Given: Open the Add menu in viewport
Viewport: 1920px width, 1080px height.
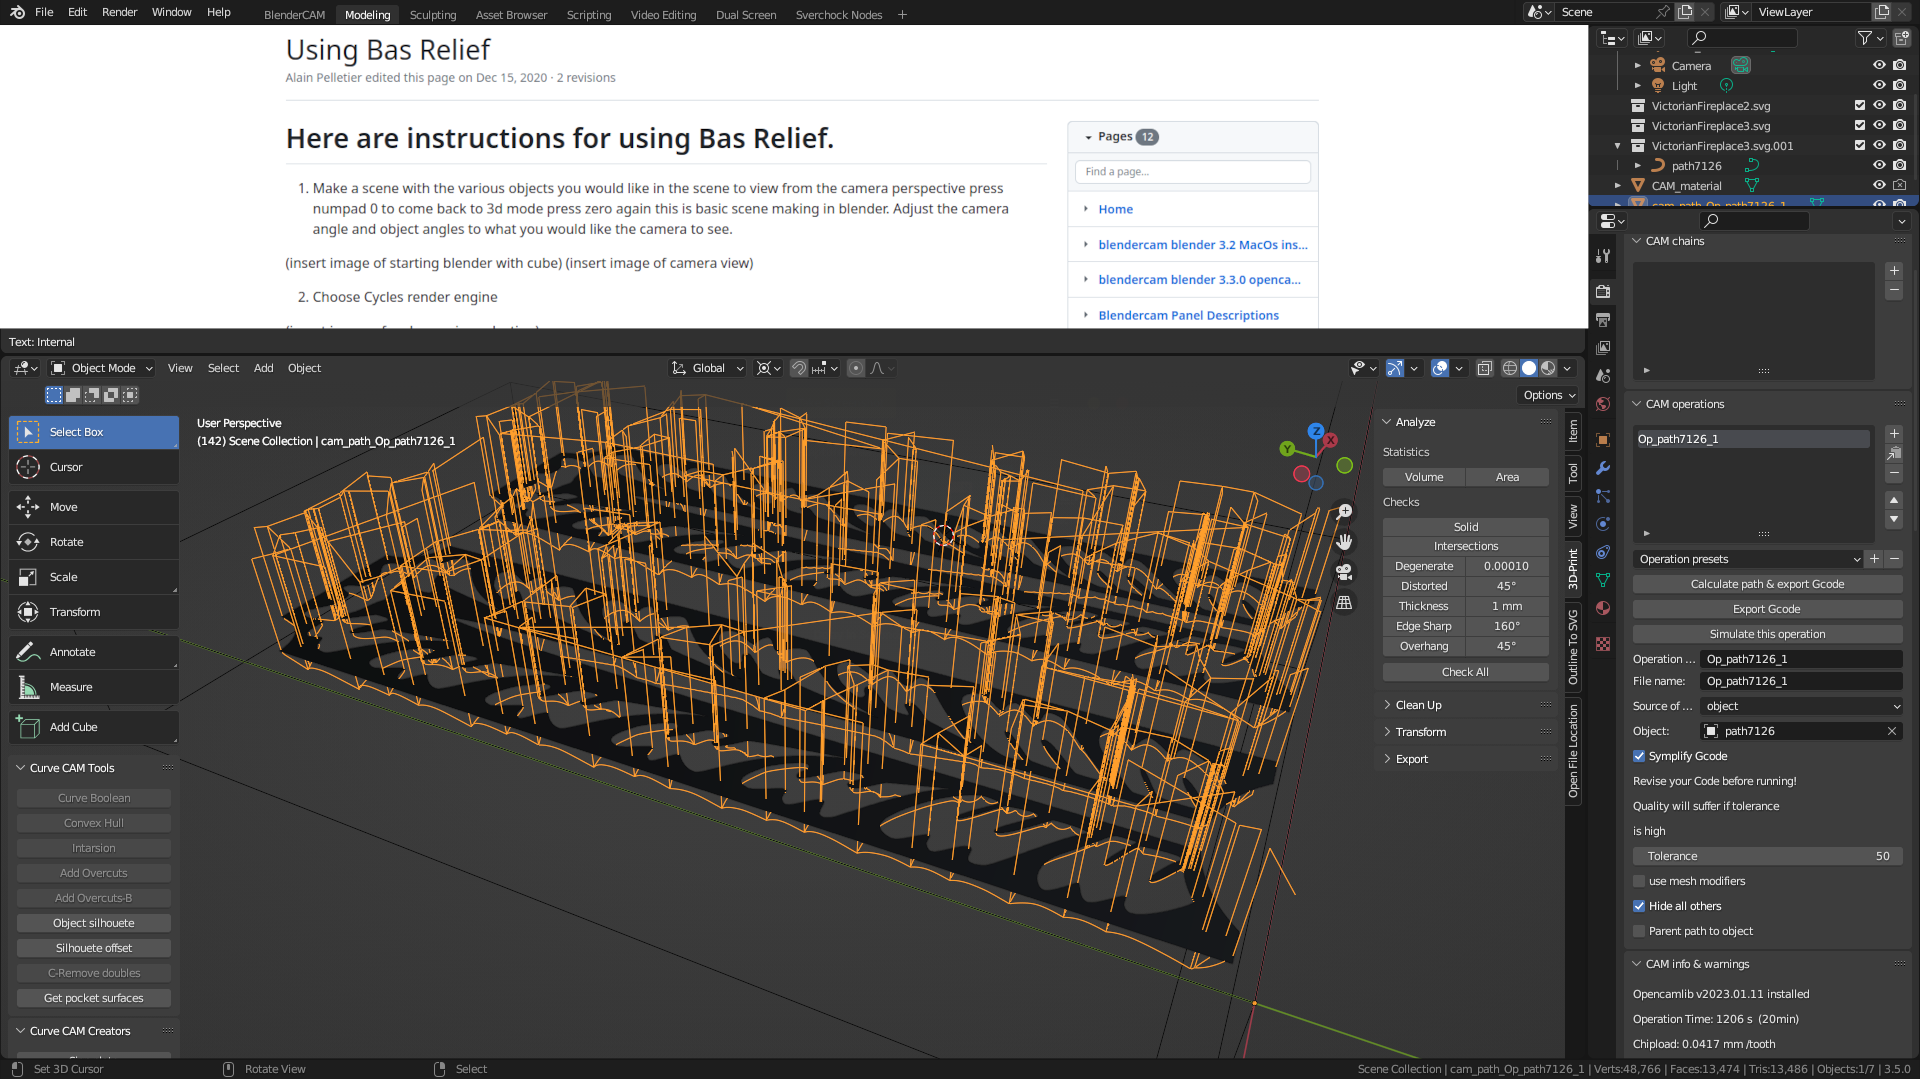Looking at the screenshot, I should [x=263, y=368].
